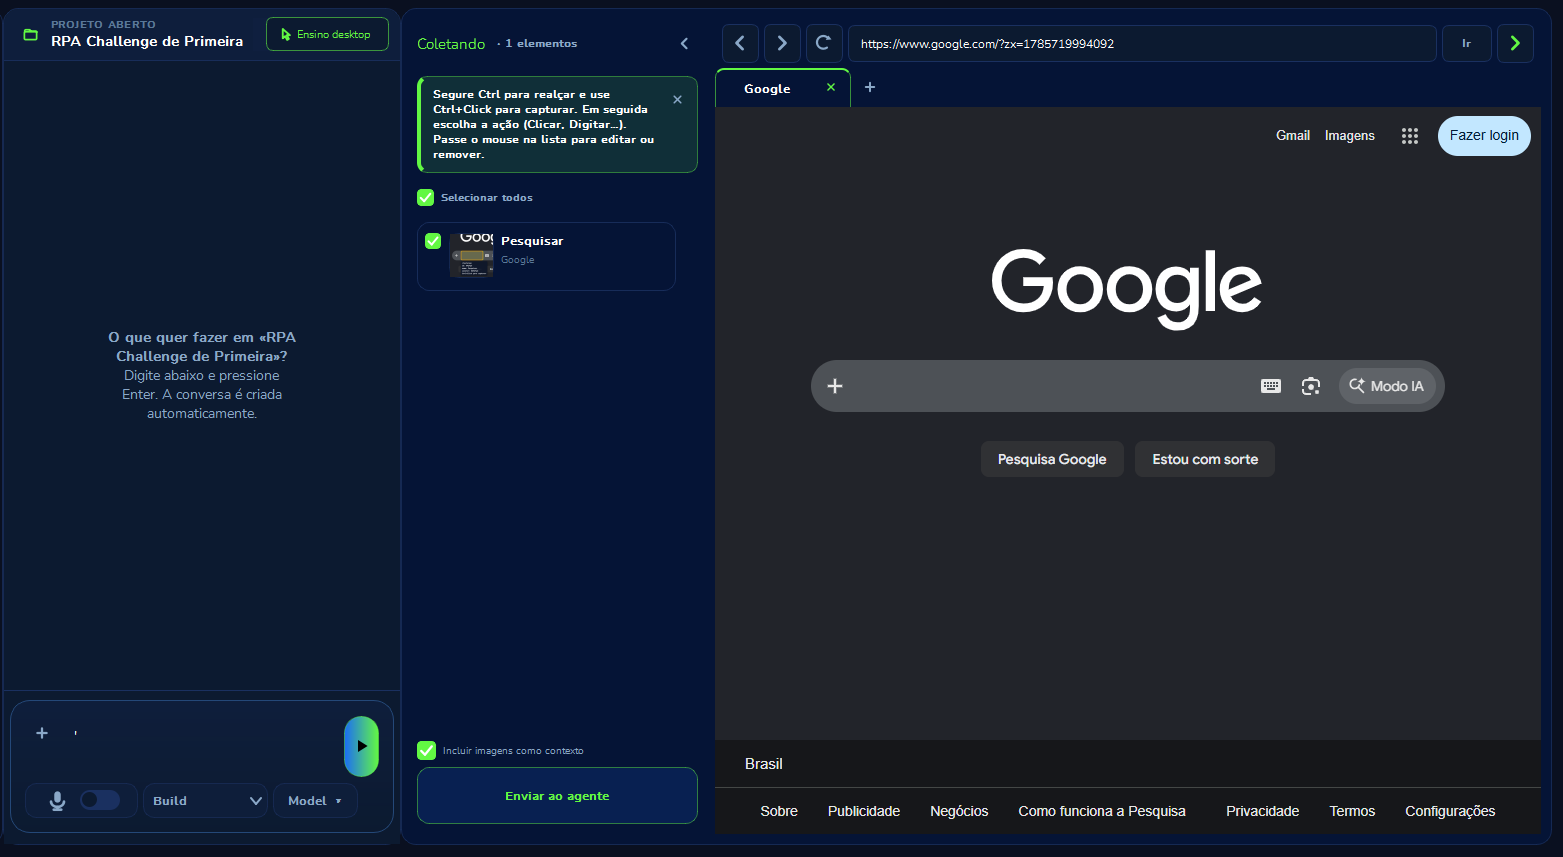Select the Pesquisar item title
The width and height of the screenshot is (1563, 857).
[x=532, y=241]
